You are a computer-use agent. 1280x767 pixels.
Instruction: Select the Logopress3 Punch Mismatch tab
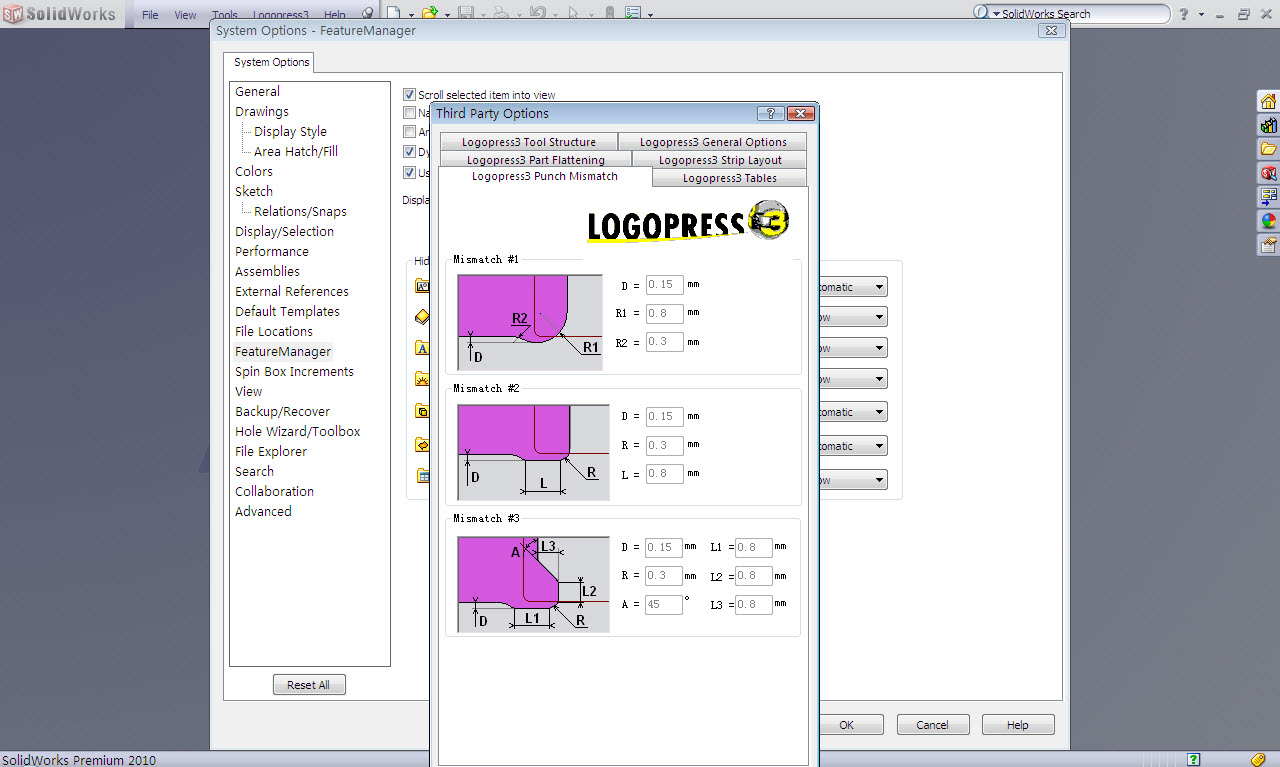pos(545,176)
